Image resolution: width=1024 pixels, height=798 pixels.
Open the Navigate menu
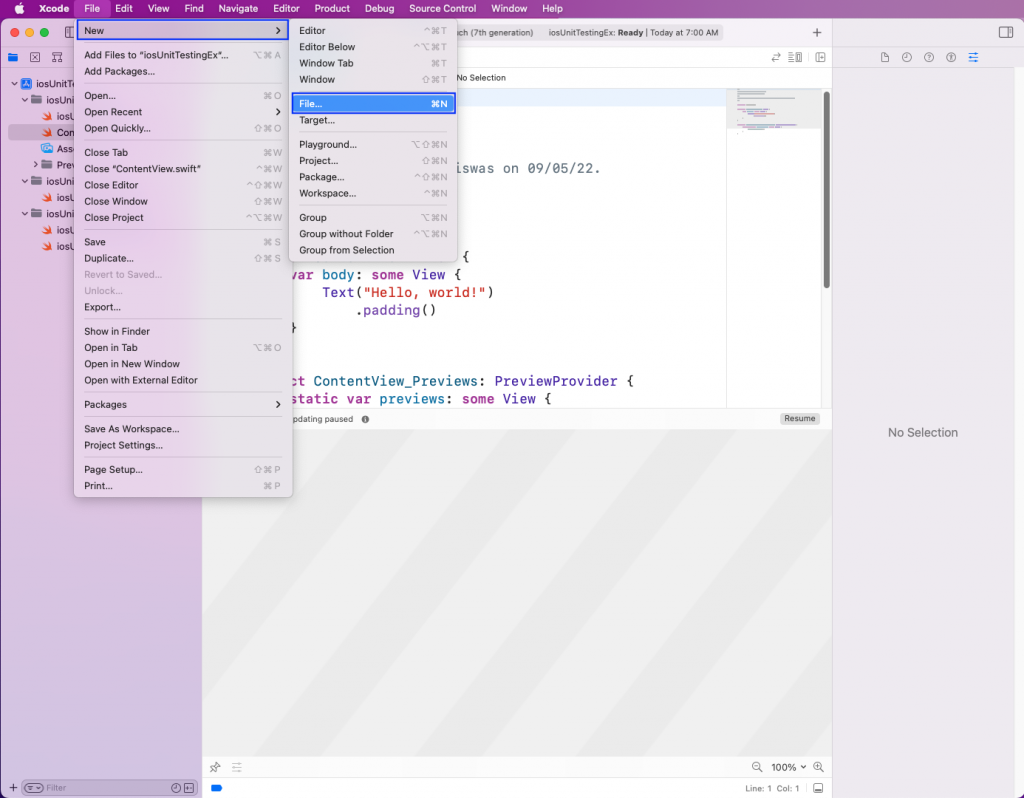pos(238,8)
